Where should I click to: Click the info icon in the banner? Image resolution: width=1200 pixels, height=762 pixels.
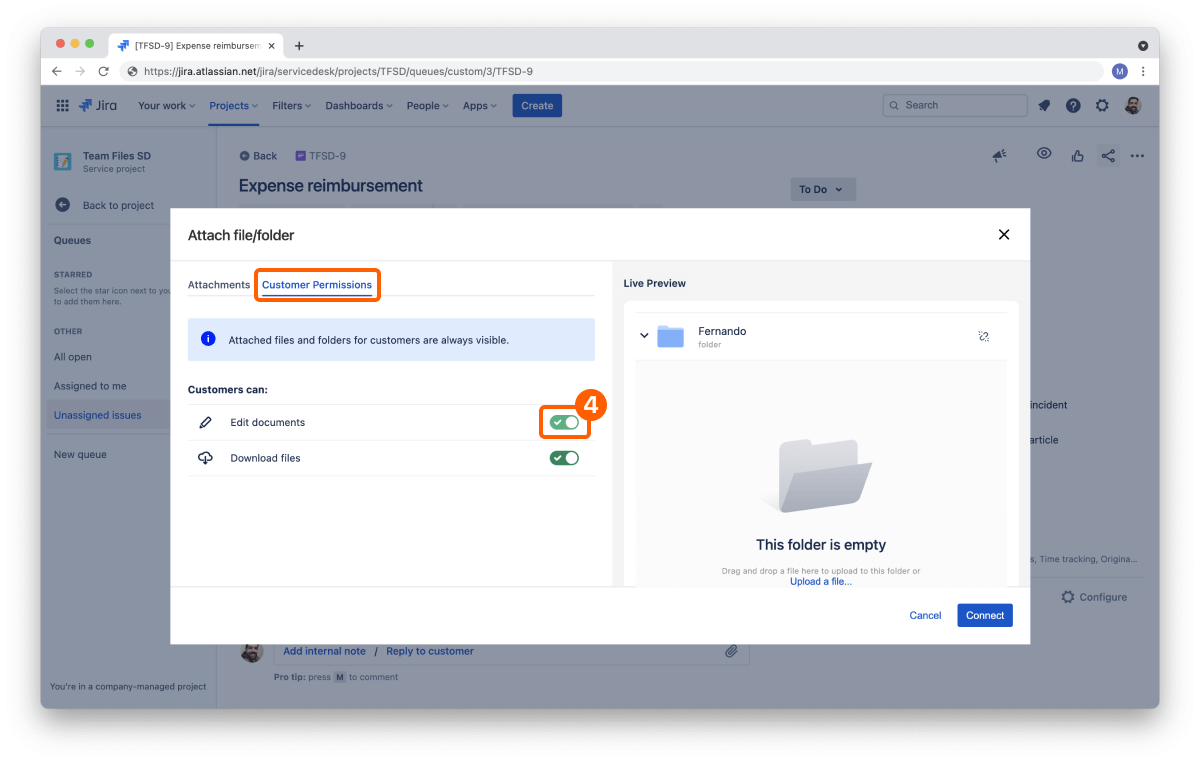[208, 339]
